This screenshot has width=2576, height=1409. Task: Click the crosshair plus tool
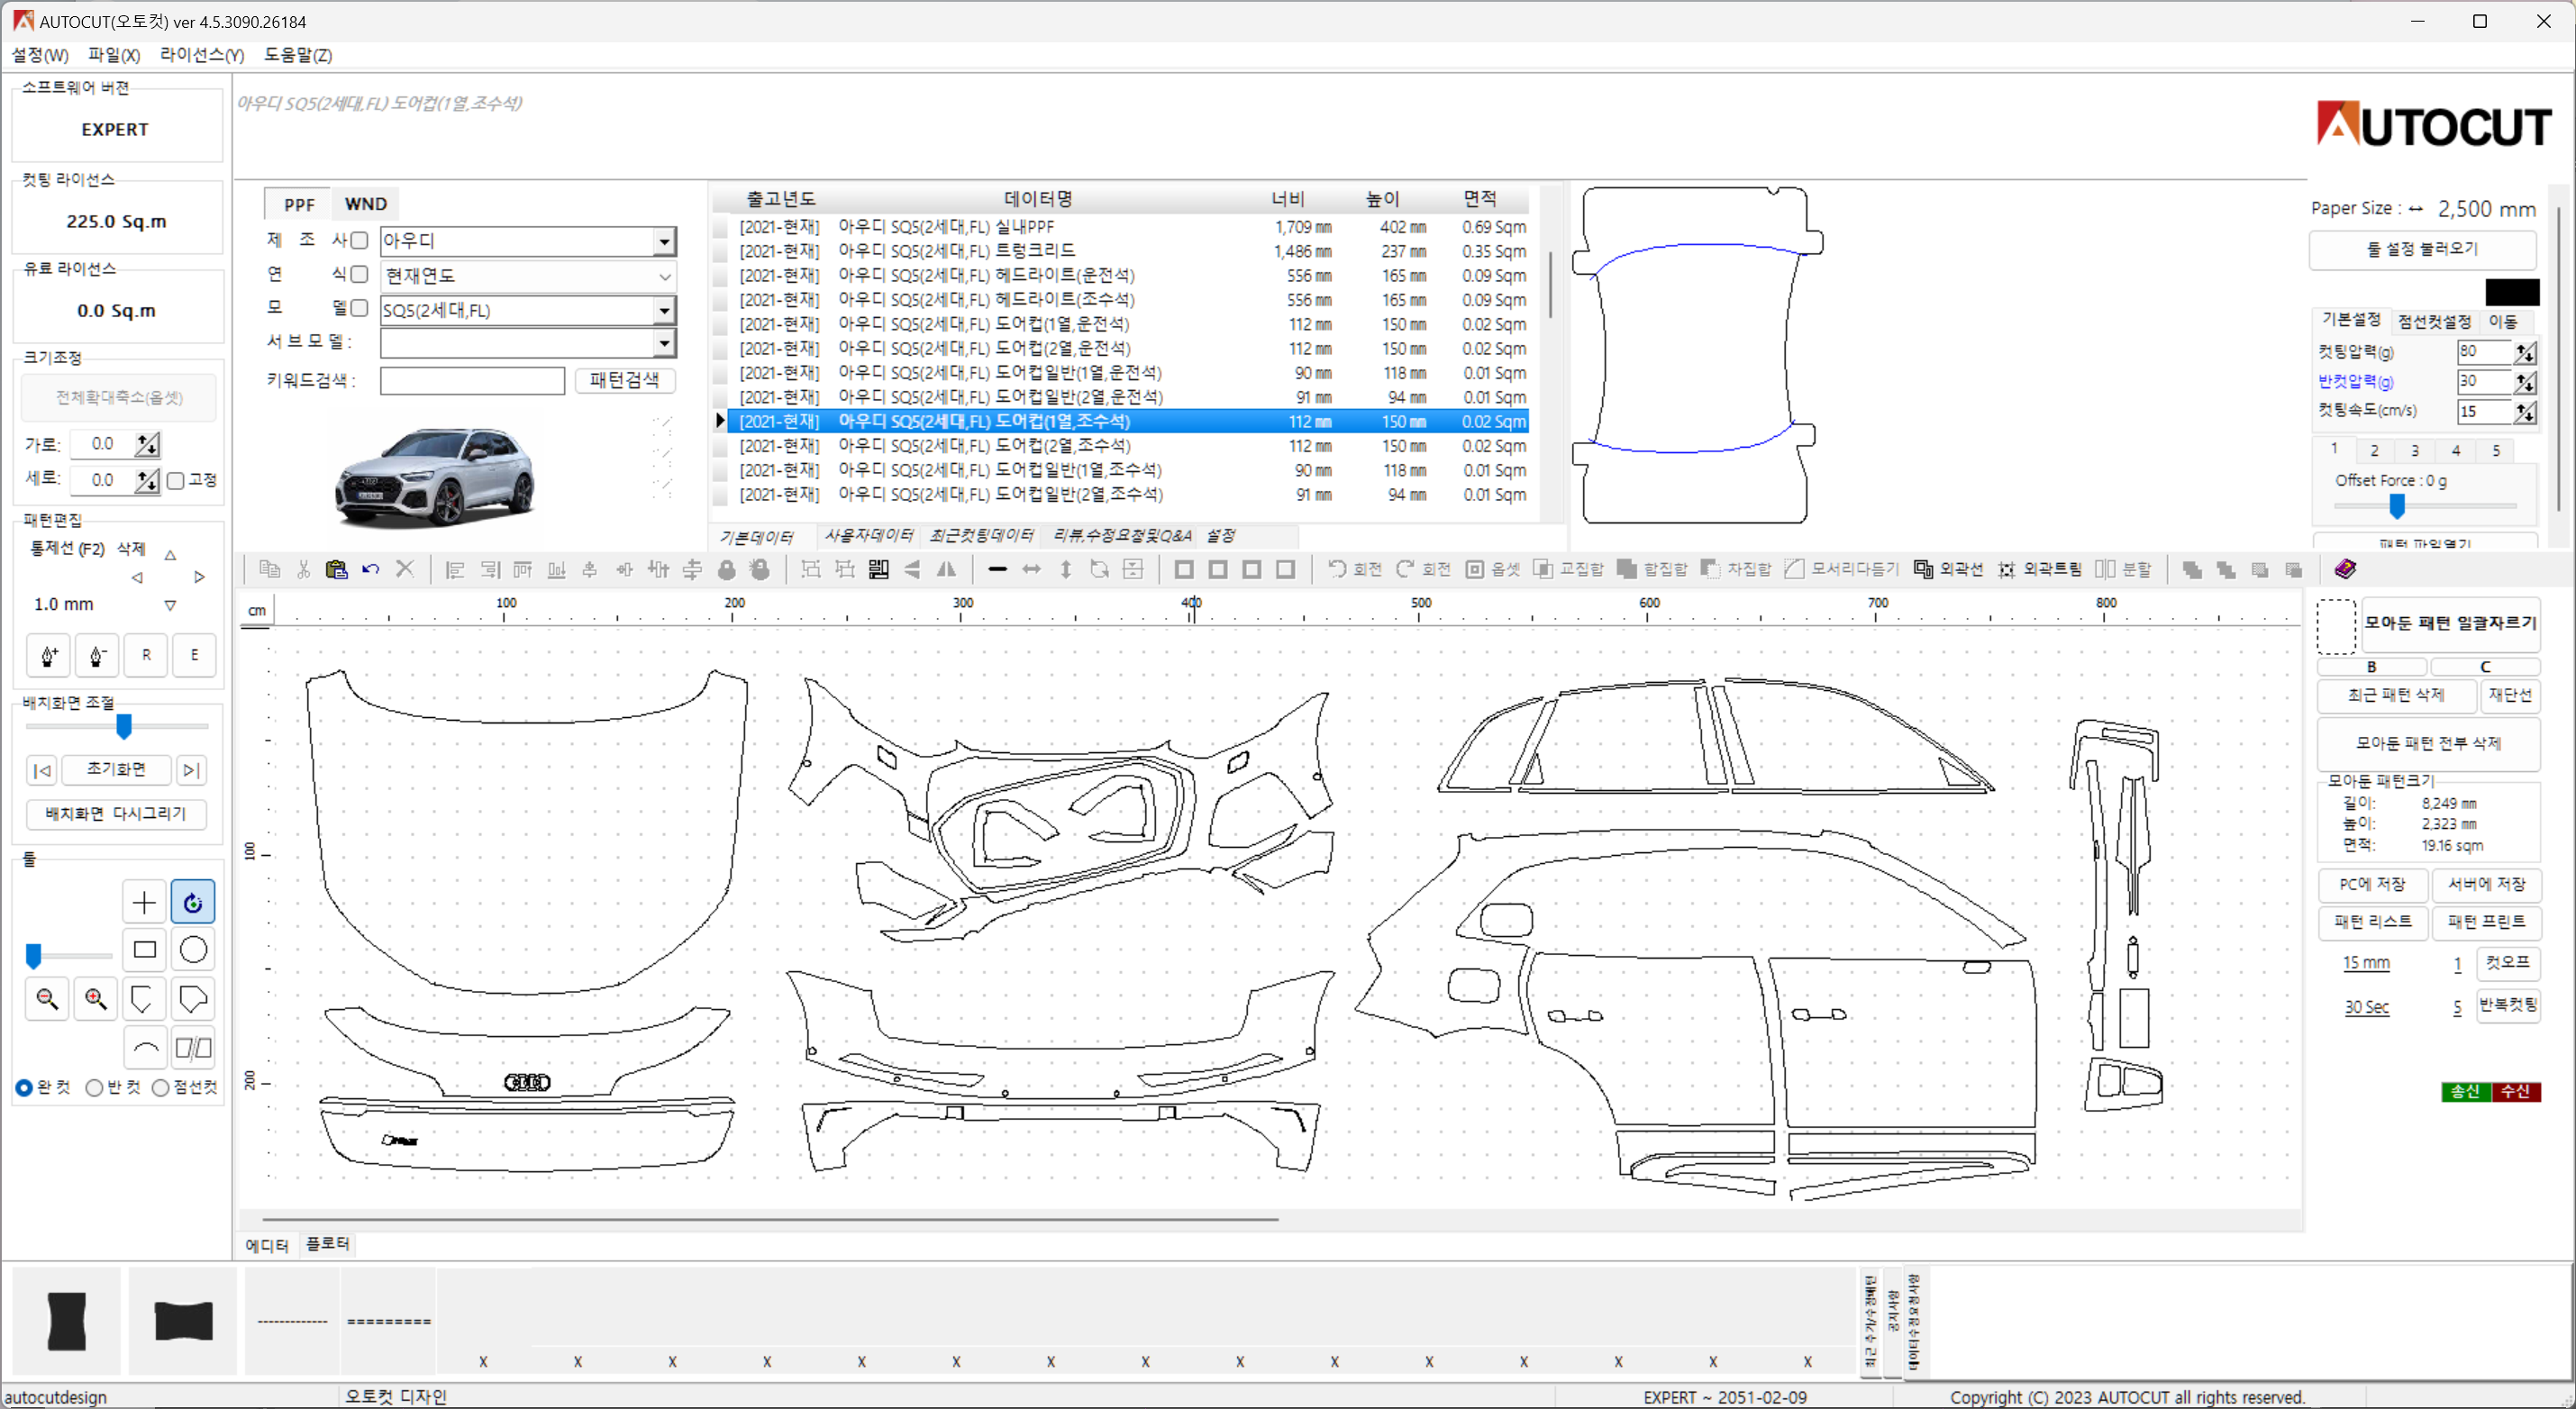144,902
